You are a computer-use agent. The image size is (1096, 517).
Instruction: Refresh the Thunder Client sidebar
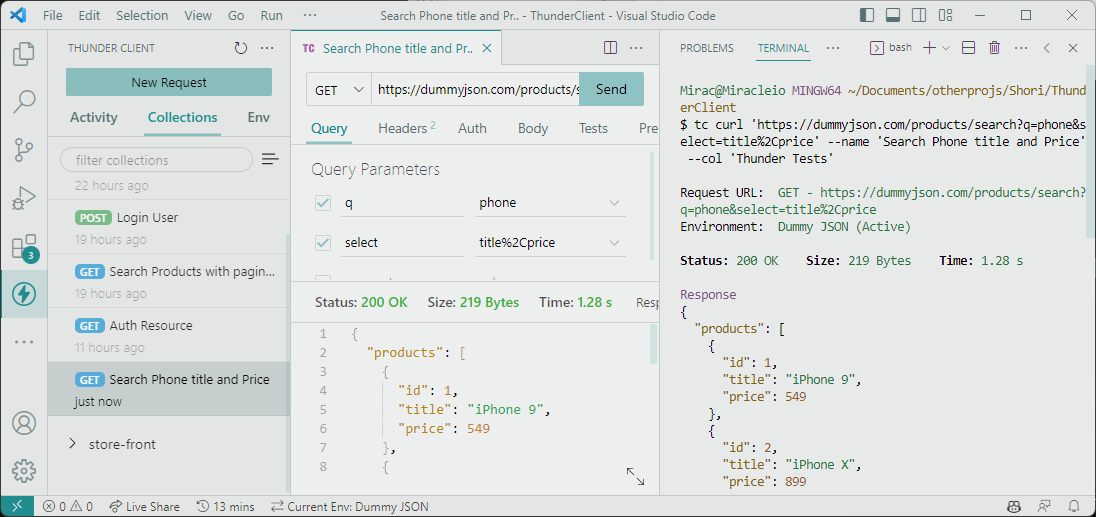point(241,48)
